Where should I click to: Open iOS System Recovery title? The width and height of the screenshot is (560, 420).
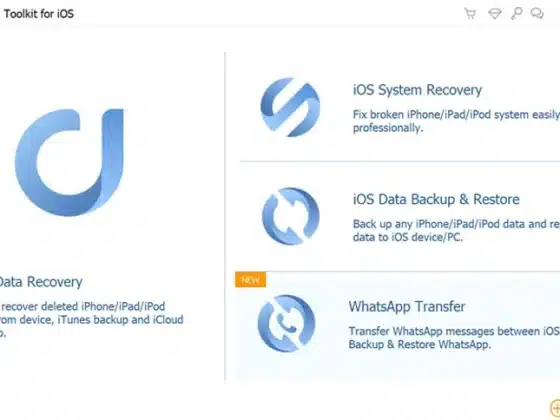point(417,90)
